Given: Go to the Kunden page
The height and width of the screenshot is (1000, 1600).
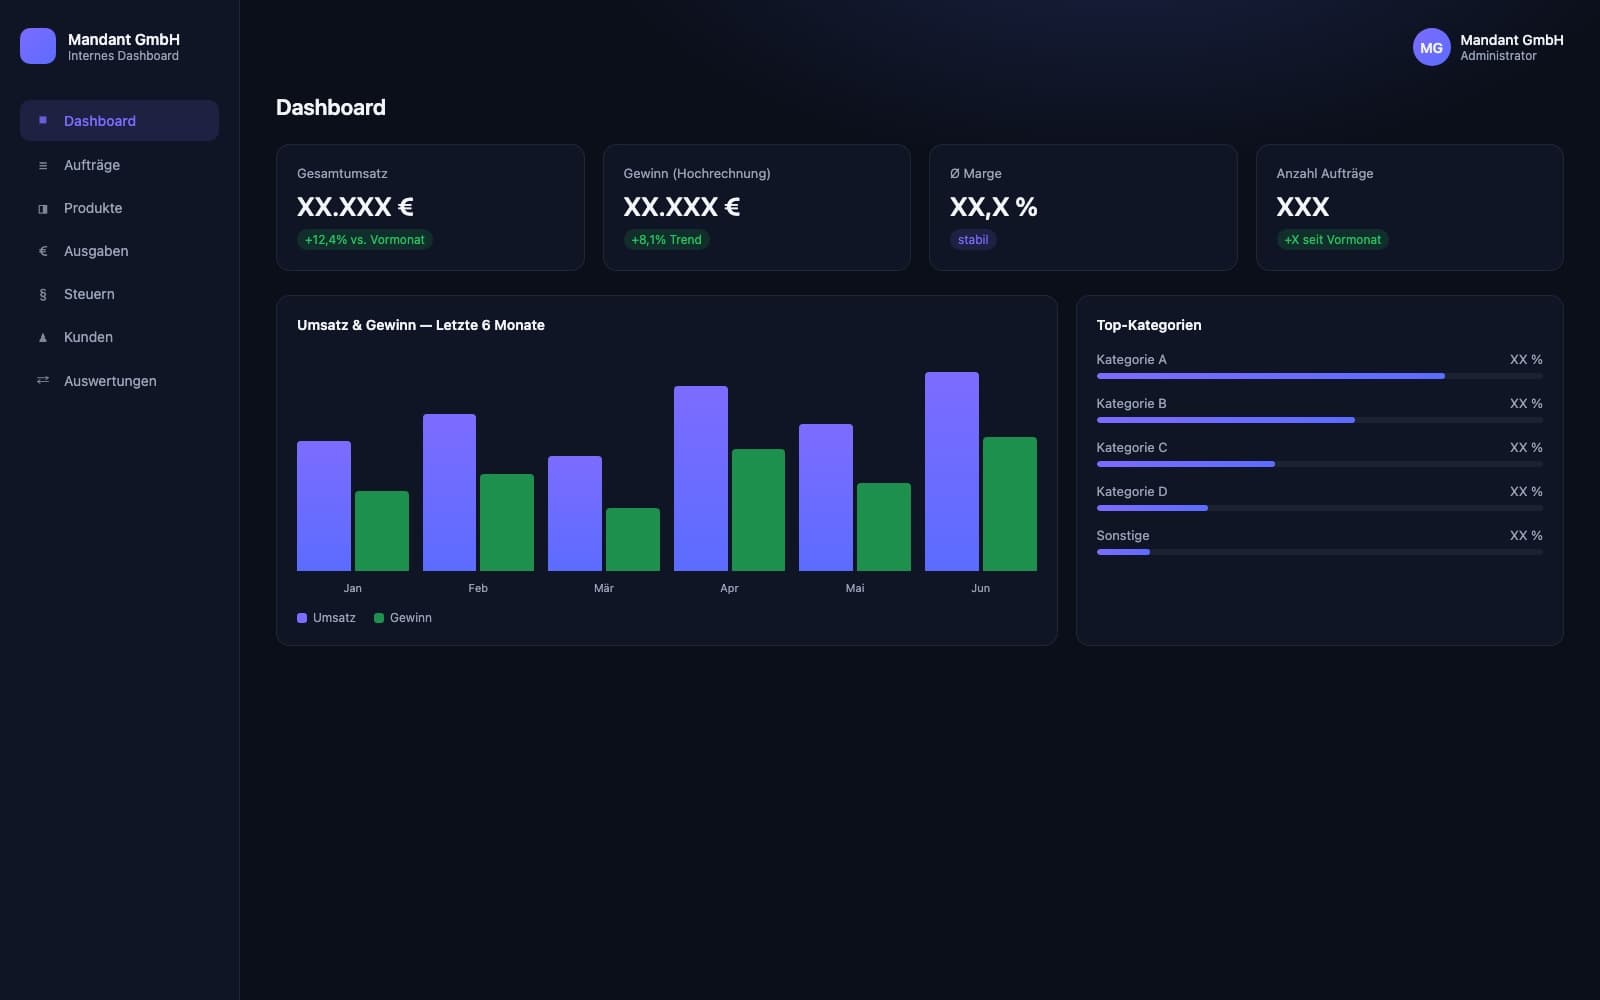Looking at the screenshot, I should coord(119,337).
